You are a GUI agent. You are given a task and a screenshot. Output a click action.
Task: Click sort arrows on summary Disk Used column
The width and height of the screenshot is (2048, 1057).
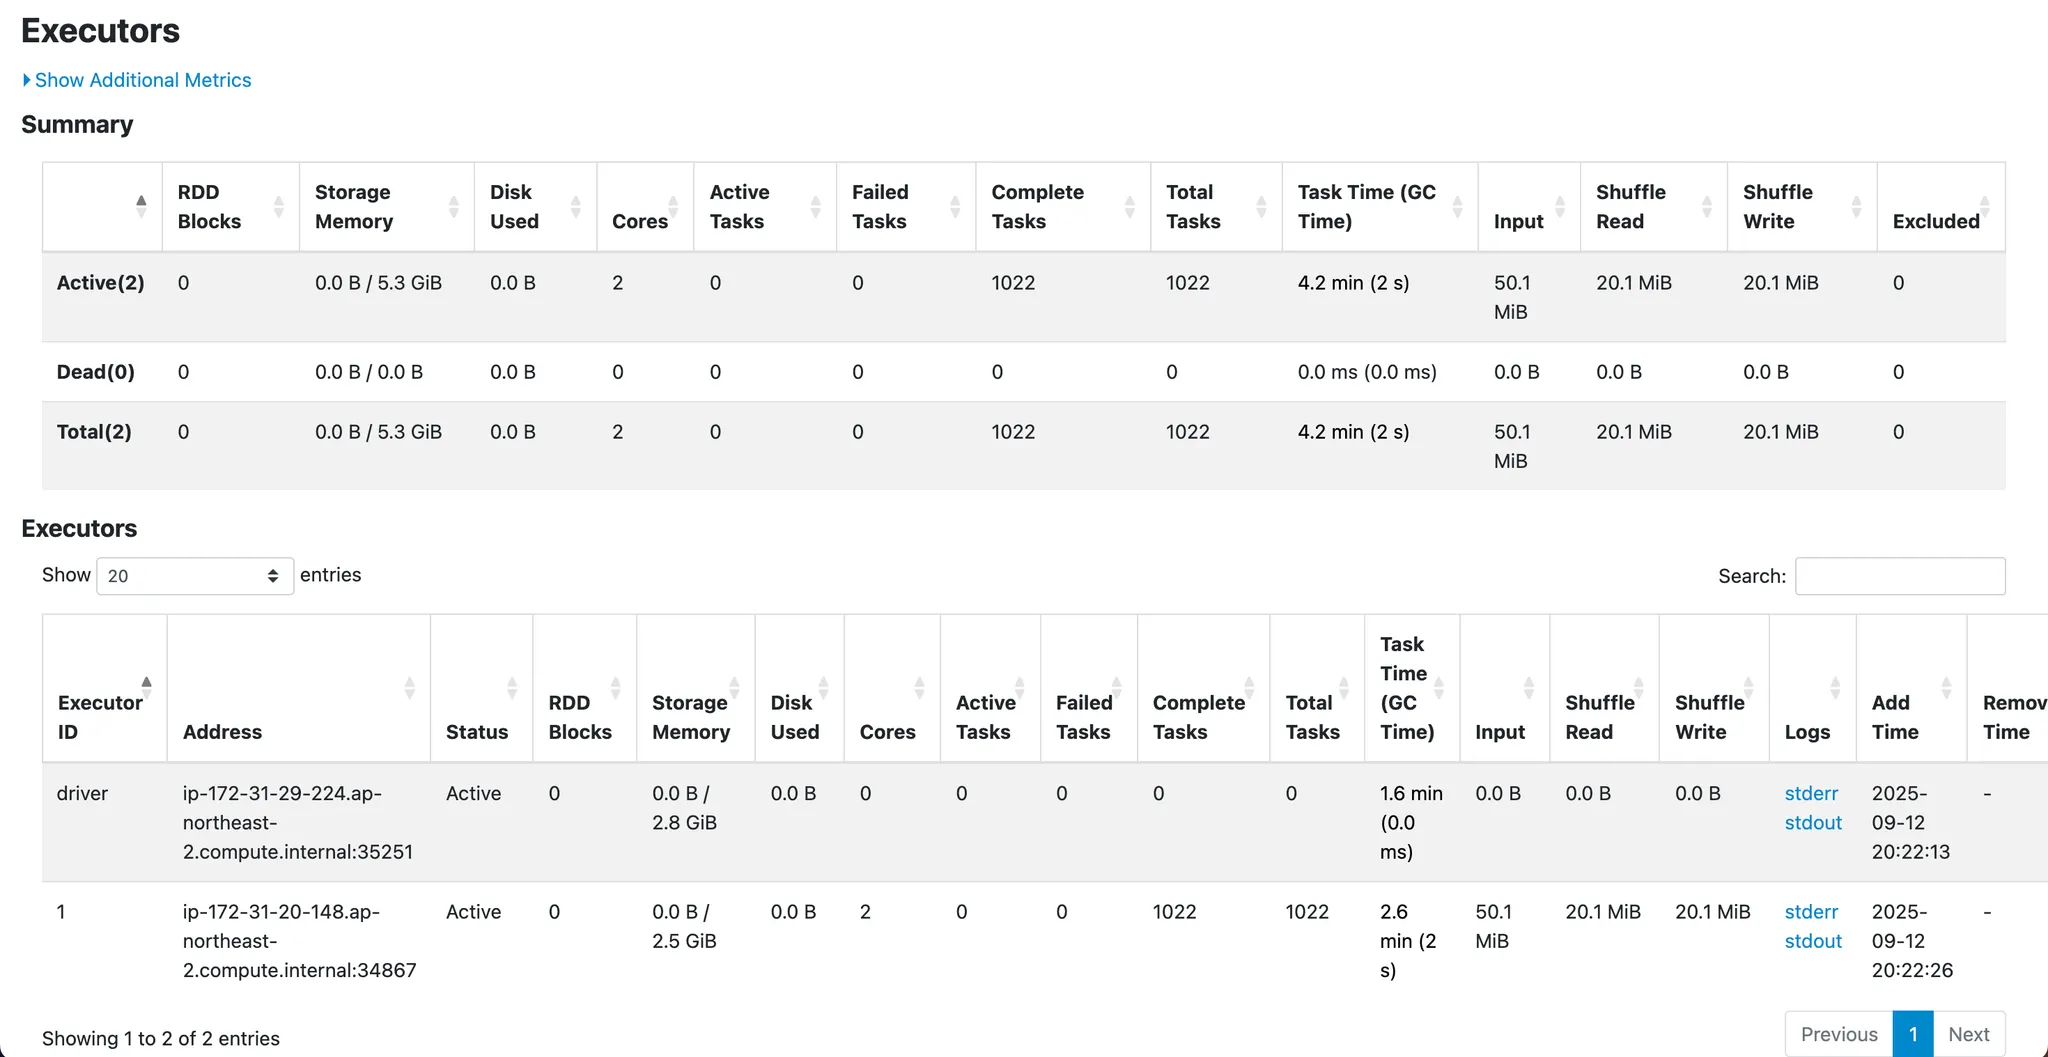[575, 207]
